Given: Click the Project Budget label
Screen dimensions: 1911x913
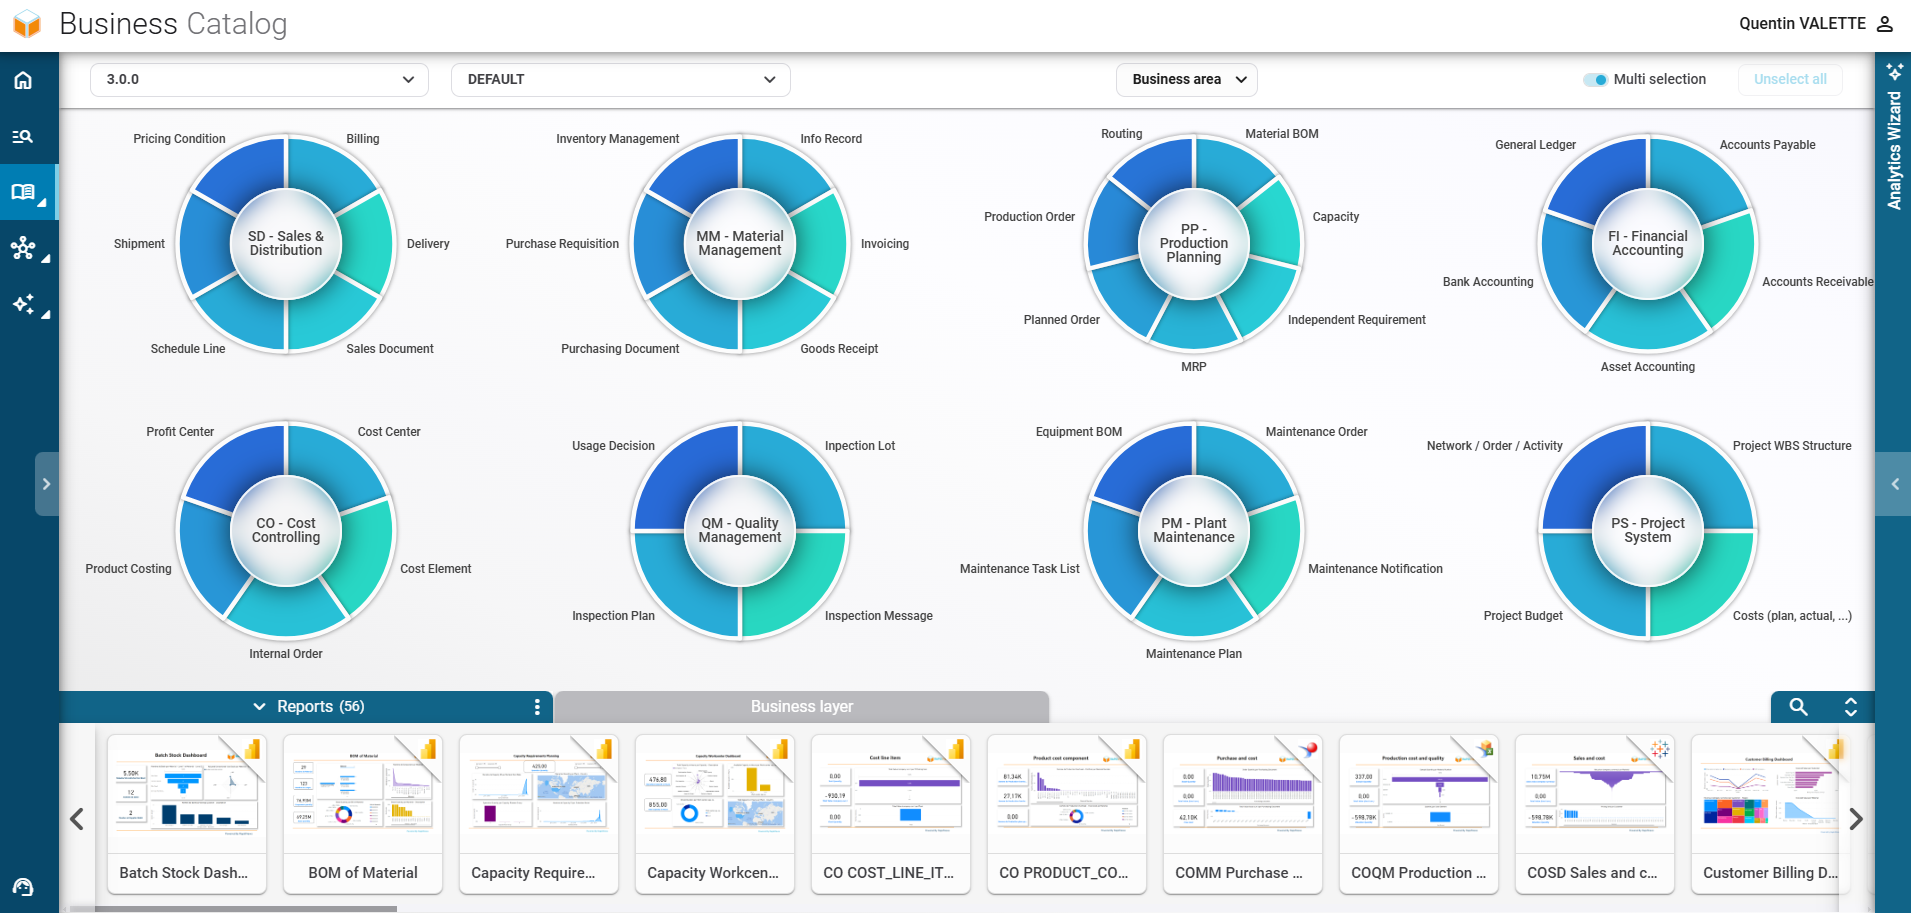Looking at the screenshot, I should [1523, 616].
